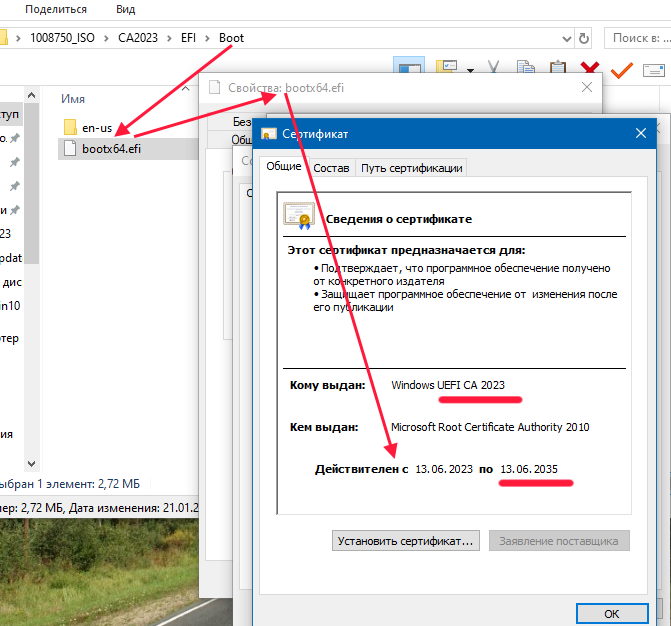The height and width of the screenshot is (626, 671).
Task: Click Windows UEFI CA 2023 issued-to value
Action: point(448,385)
